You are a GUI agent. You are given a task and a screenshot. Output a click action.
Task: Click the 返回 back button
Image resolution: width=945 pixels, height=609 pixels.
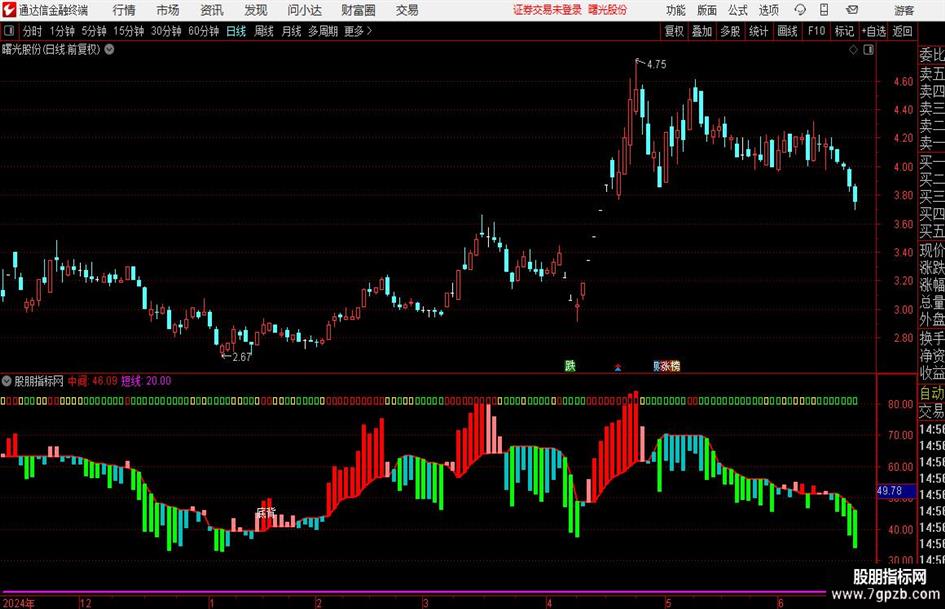click(902, 31)
